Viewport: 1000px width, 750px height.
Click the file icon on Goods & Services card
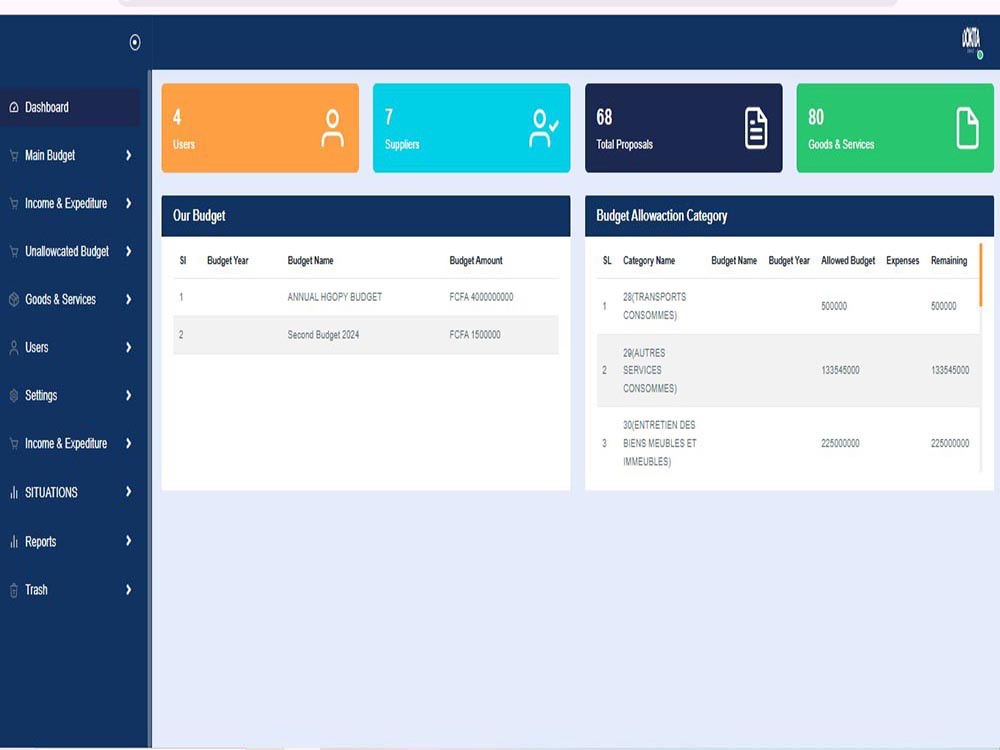tap(967, 128)
